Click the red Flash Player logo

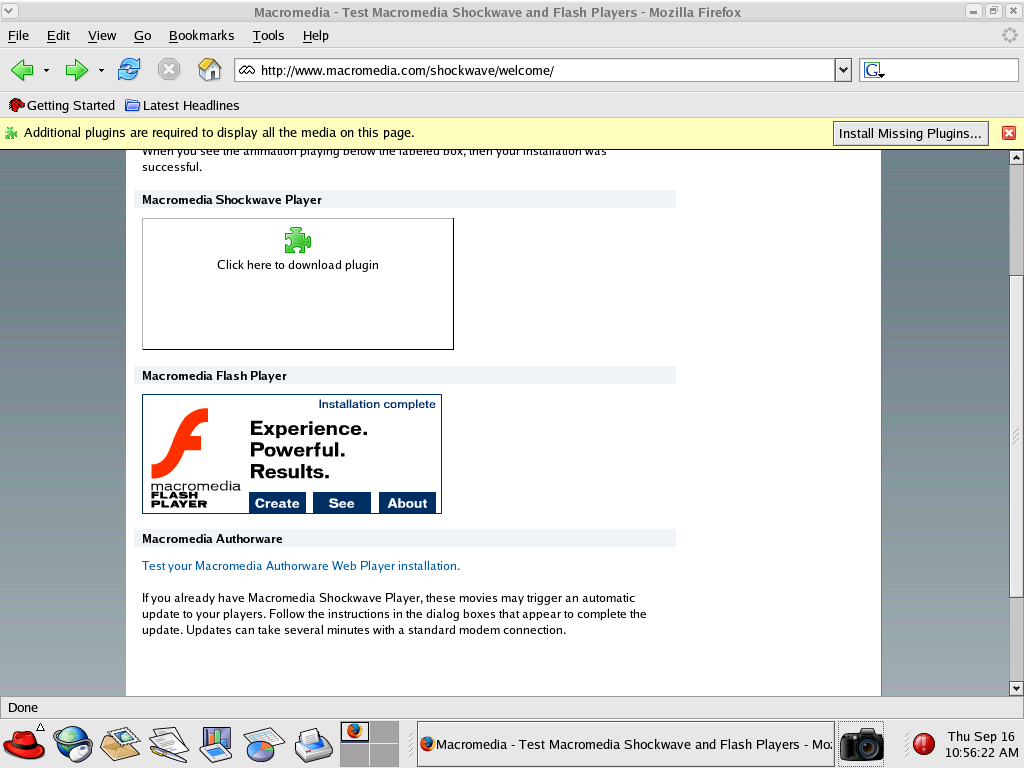[180, 443]
